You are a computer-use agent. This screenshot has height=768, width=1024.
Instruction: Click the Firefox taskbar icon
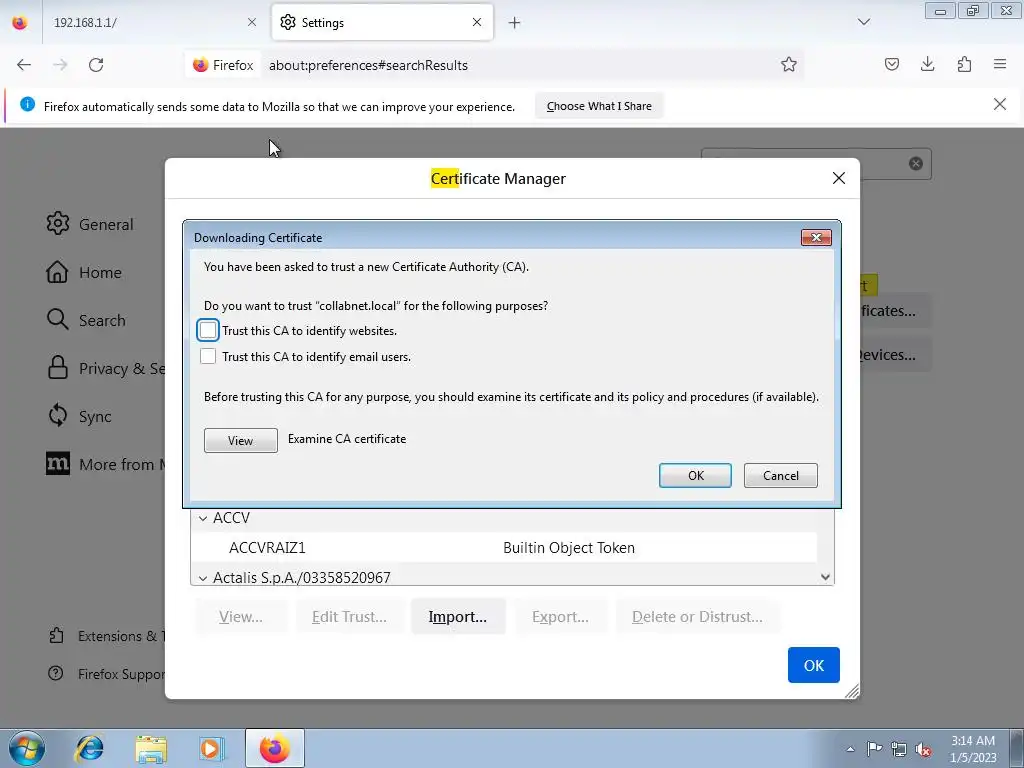[x=274, y=748]
